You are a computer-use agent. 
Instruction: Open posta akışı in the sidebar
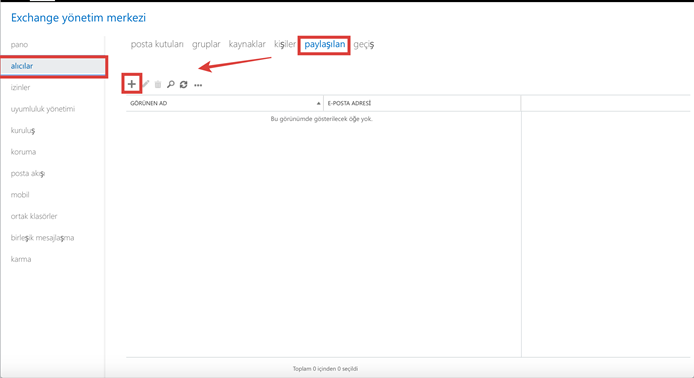pos(27,173)
